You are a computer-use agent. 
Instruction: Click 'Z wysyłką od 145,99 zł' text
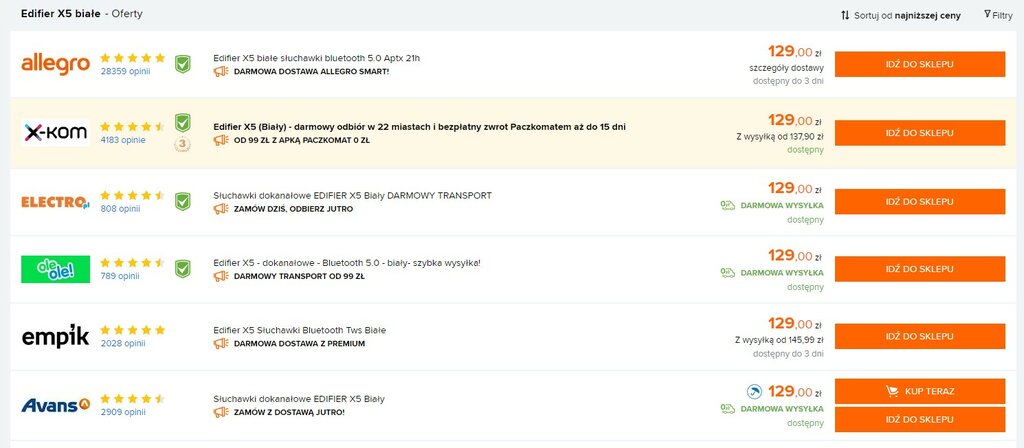779,340
